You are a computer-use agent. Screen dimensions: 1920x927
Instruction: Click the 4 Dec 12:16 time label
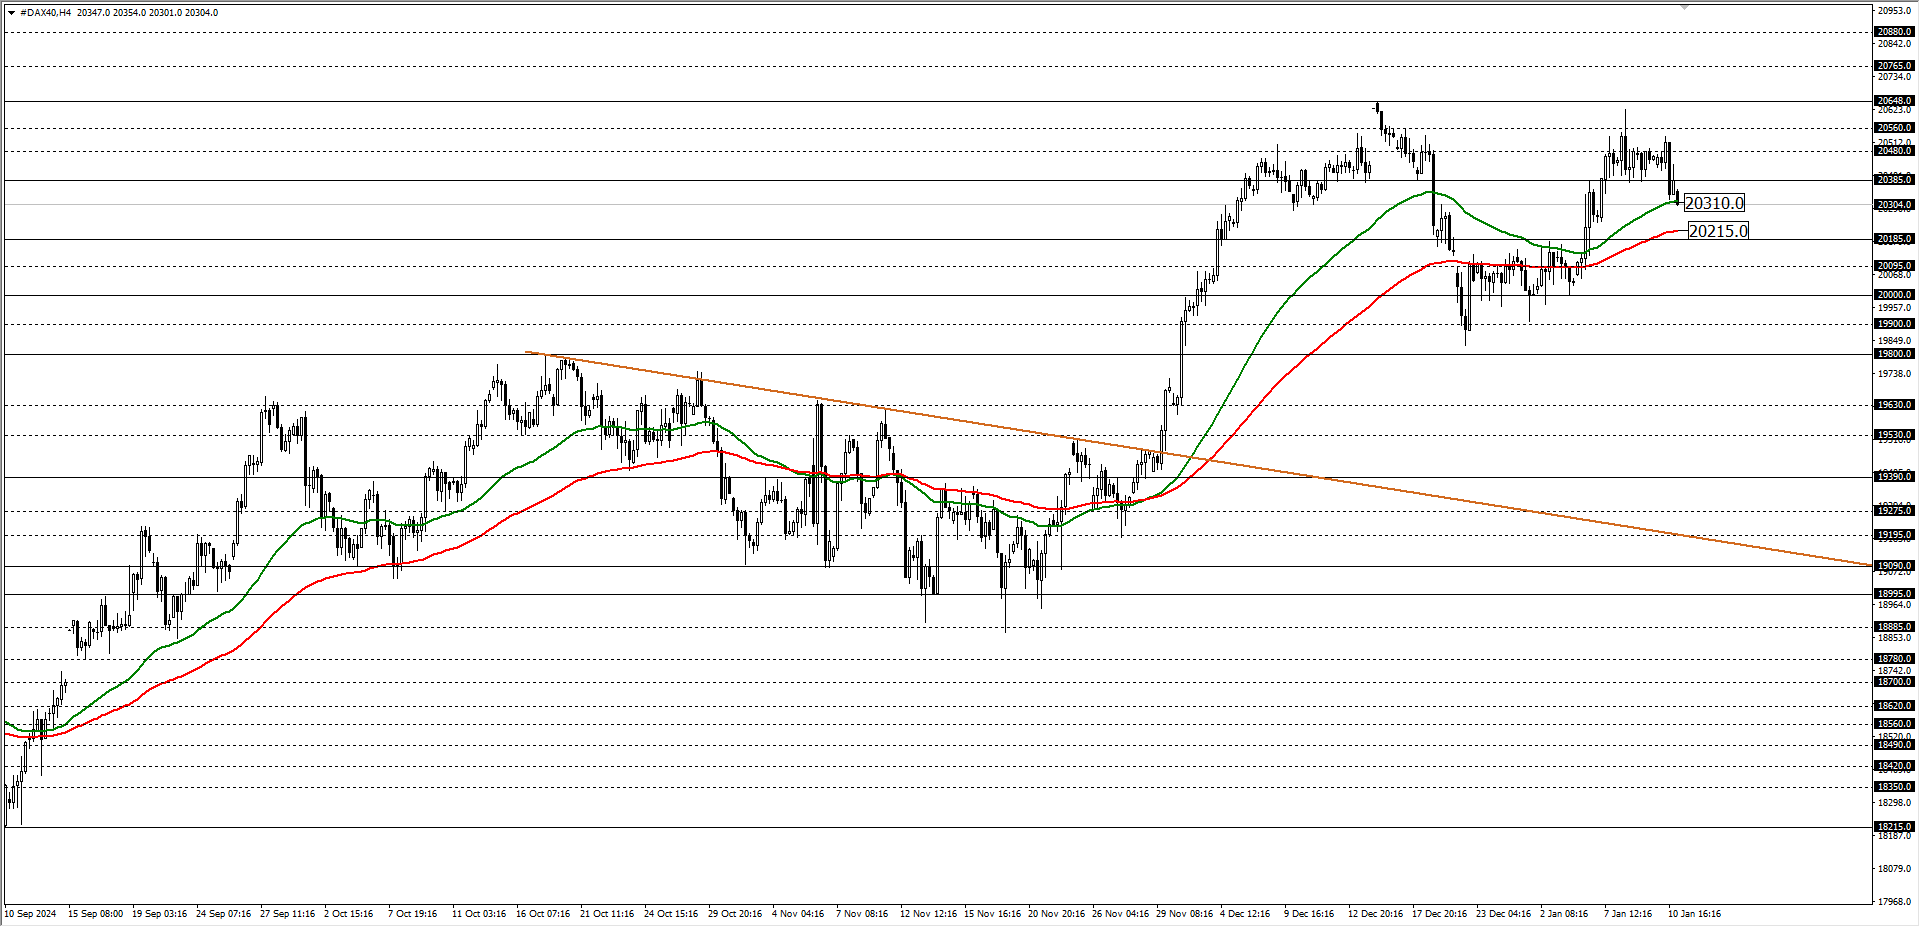click(x=1245, y=914)
